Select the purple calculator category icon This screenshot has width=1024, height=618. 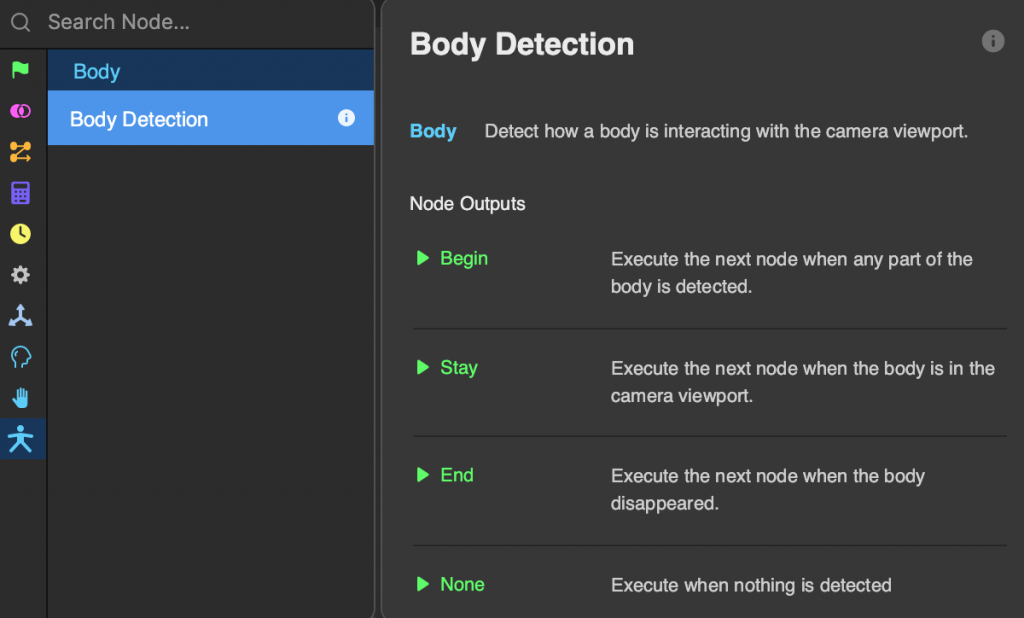[20, 193]
